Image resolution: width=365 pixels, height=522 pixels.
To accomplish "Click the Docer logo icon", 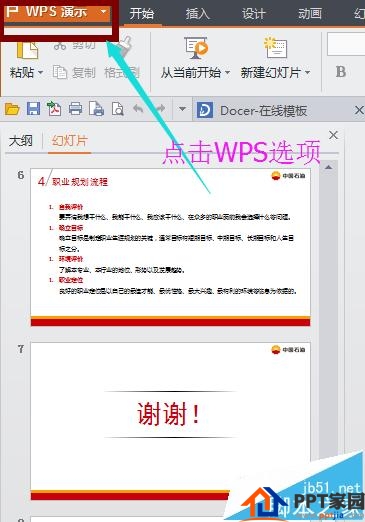I will [205, 110].
